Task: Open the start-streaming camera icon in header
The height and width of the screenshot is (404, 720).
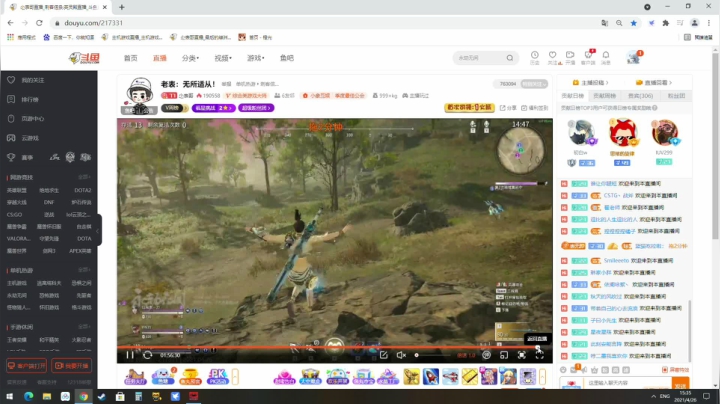Action: point(570,57)
